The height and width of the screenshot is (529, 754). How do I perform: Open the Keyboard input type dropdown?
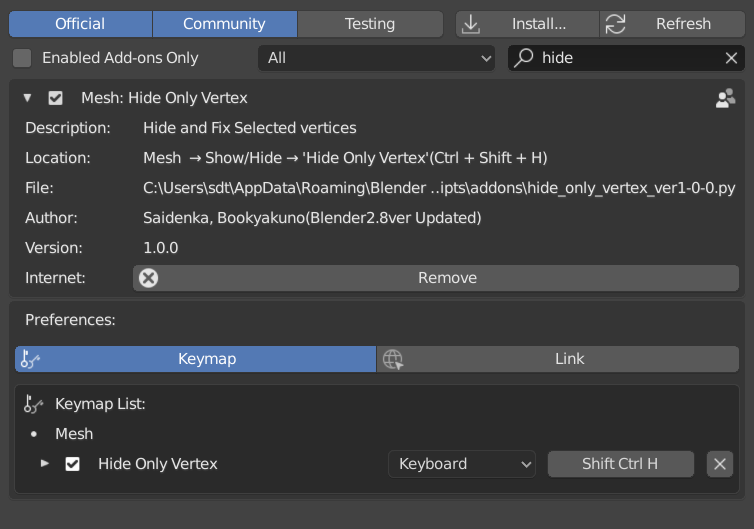(x=462, y=464)
